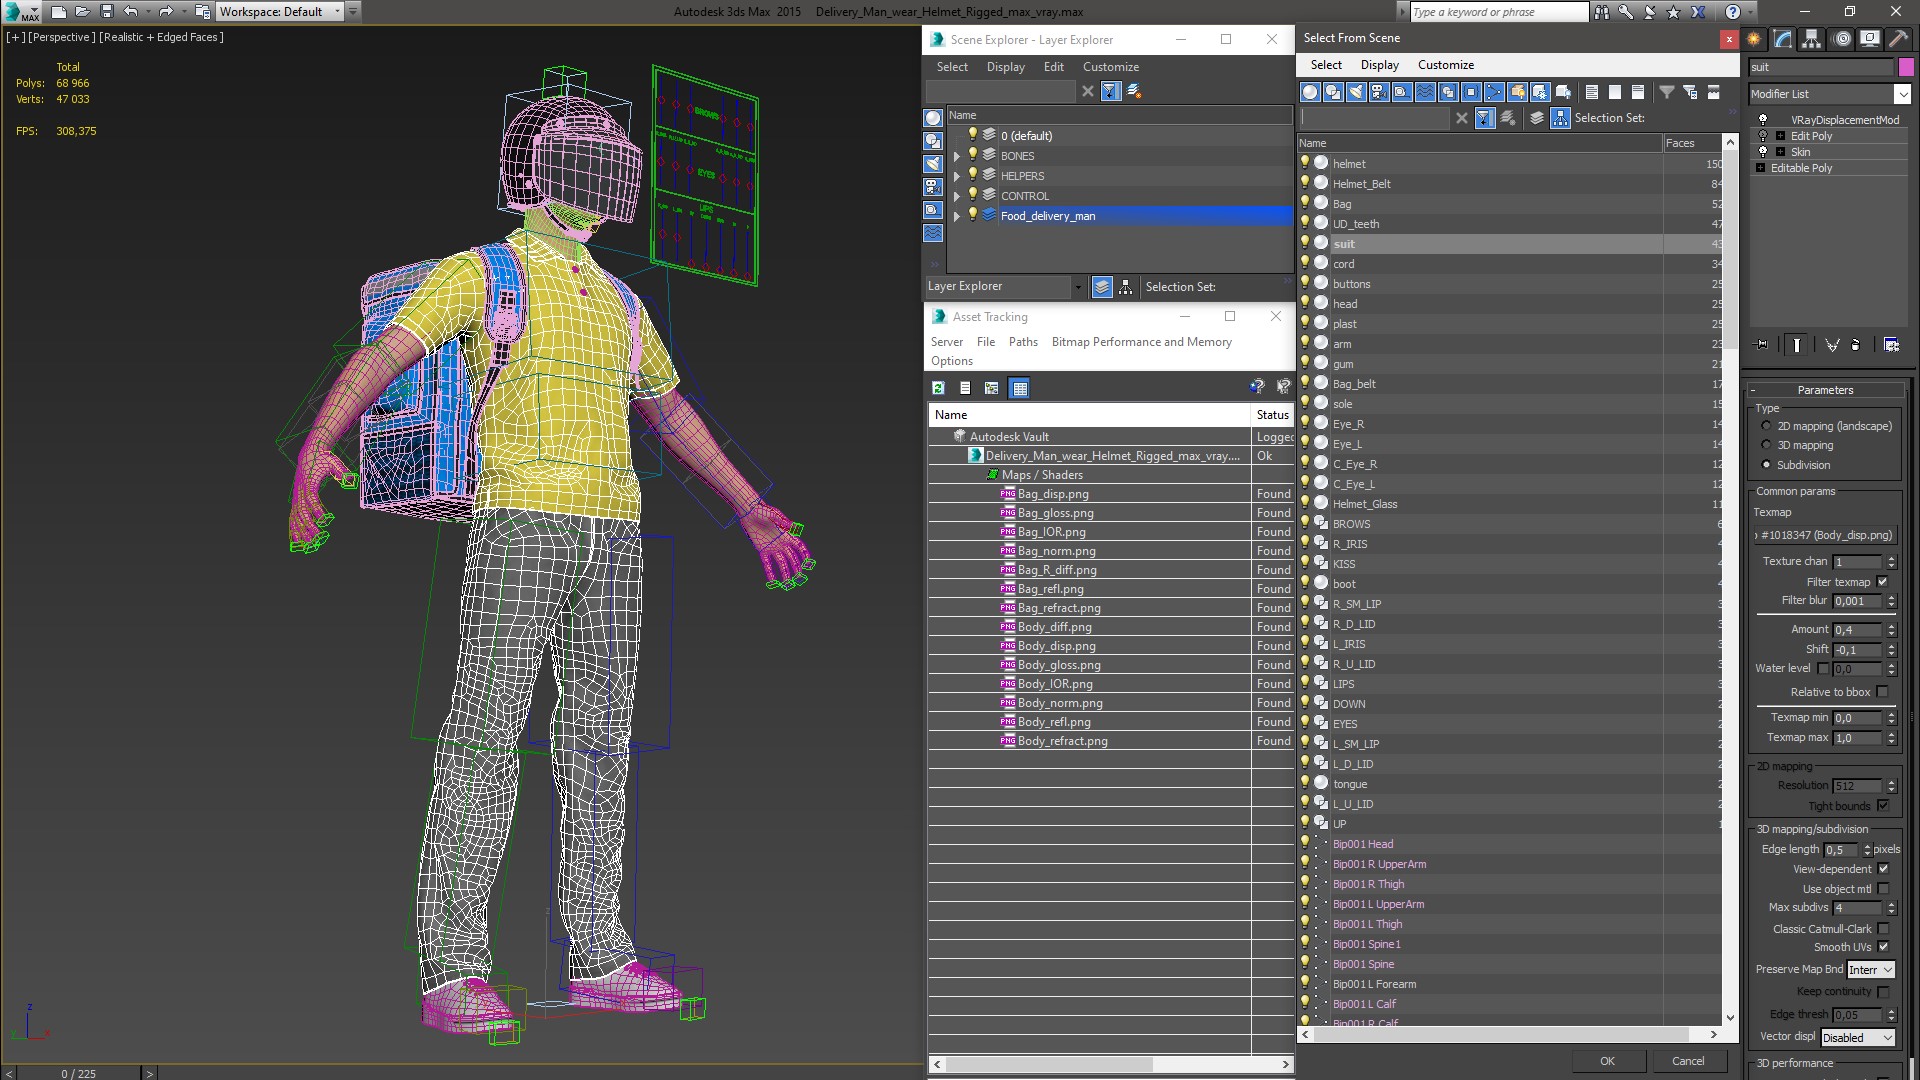Toggle Display Lights filter in Select From Scene
Viewport: 1920px width, 1080px height.
[1356, 92]
